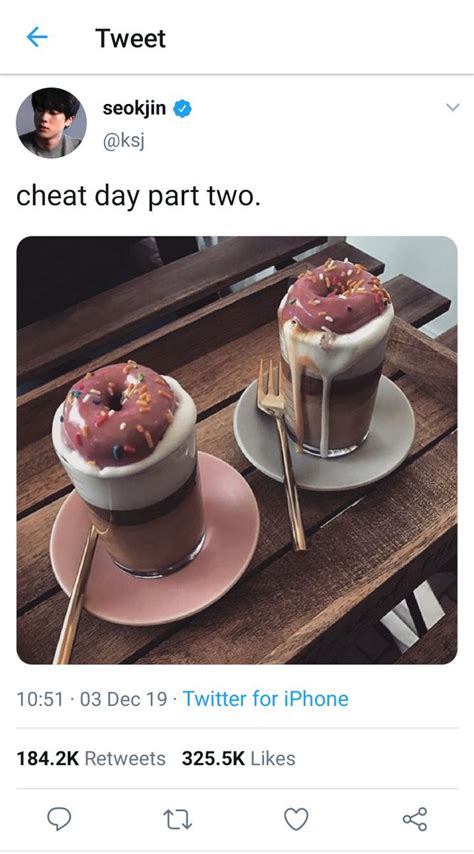Image resolution: width=474 pixels, height=854 pixels.
Task: Tap the retweet arrows icon
Action: pos(178,819)
